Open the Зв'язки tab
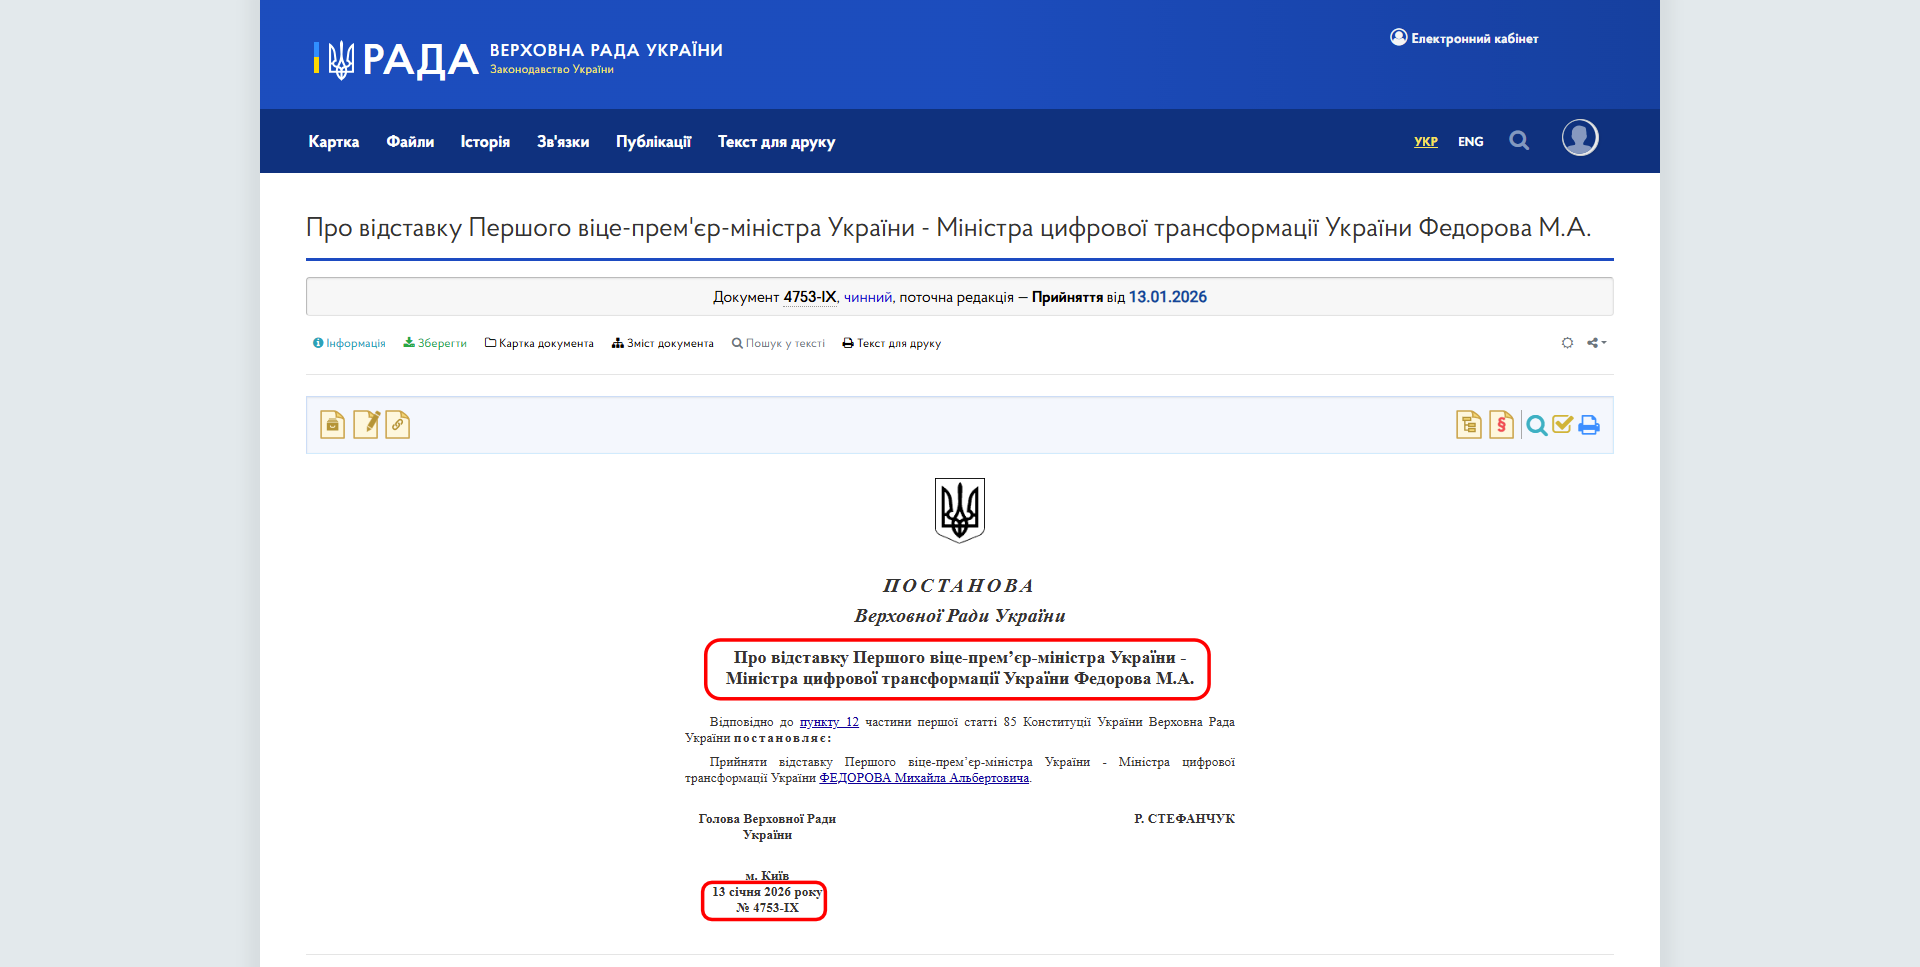This screenshot has width=1920, height=967. click(563, 142)
